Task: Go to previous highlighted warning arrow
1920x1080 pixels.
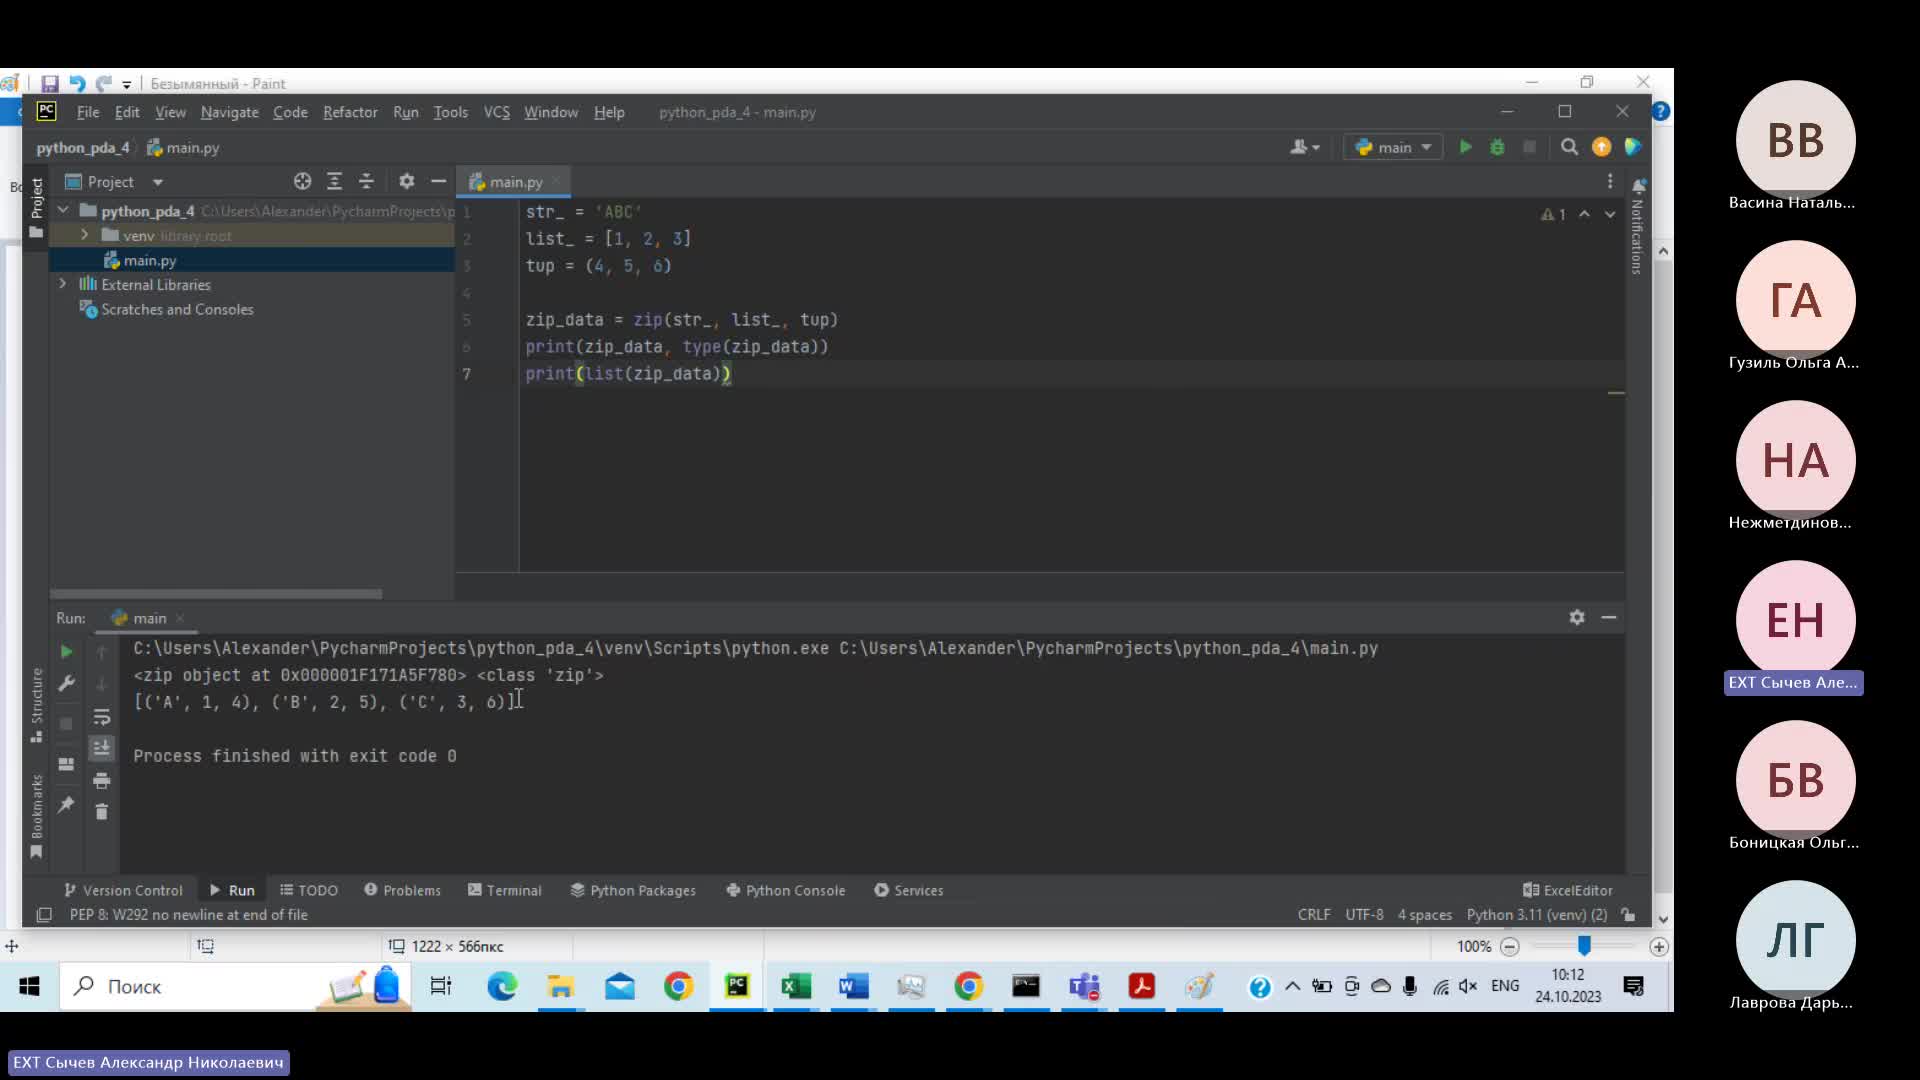Action: (1584, 214)
